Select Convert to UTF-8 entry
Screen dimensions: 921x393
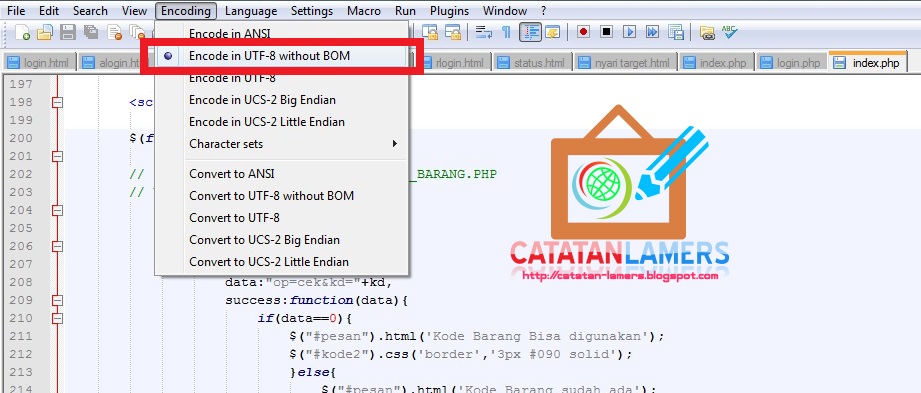coord(281,218)
